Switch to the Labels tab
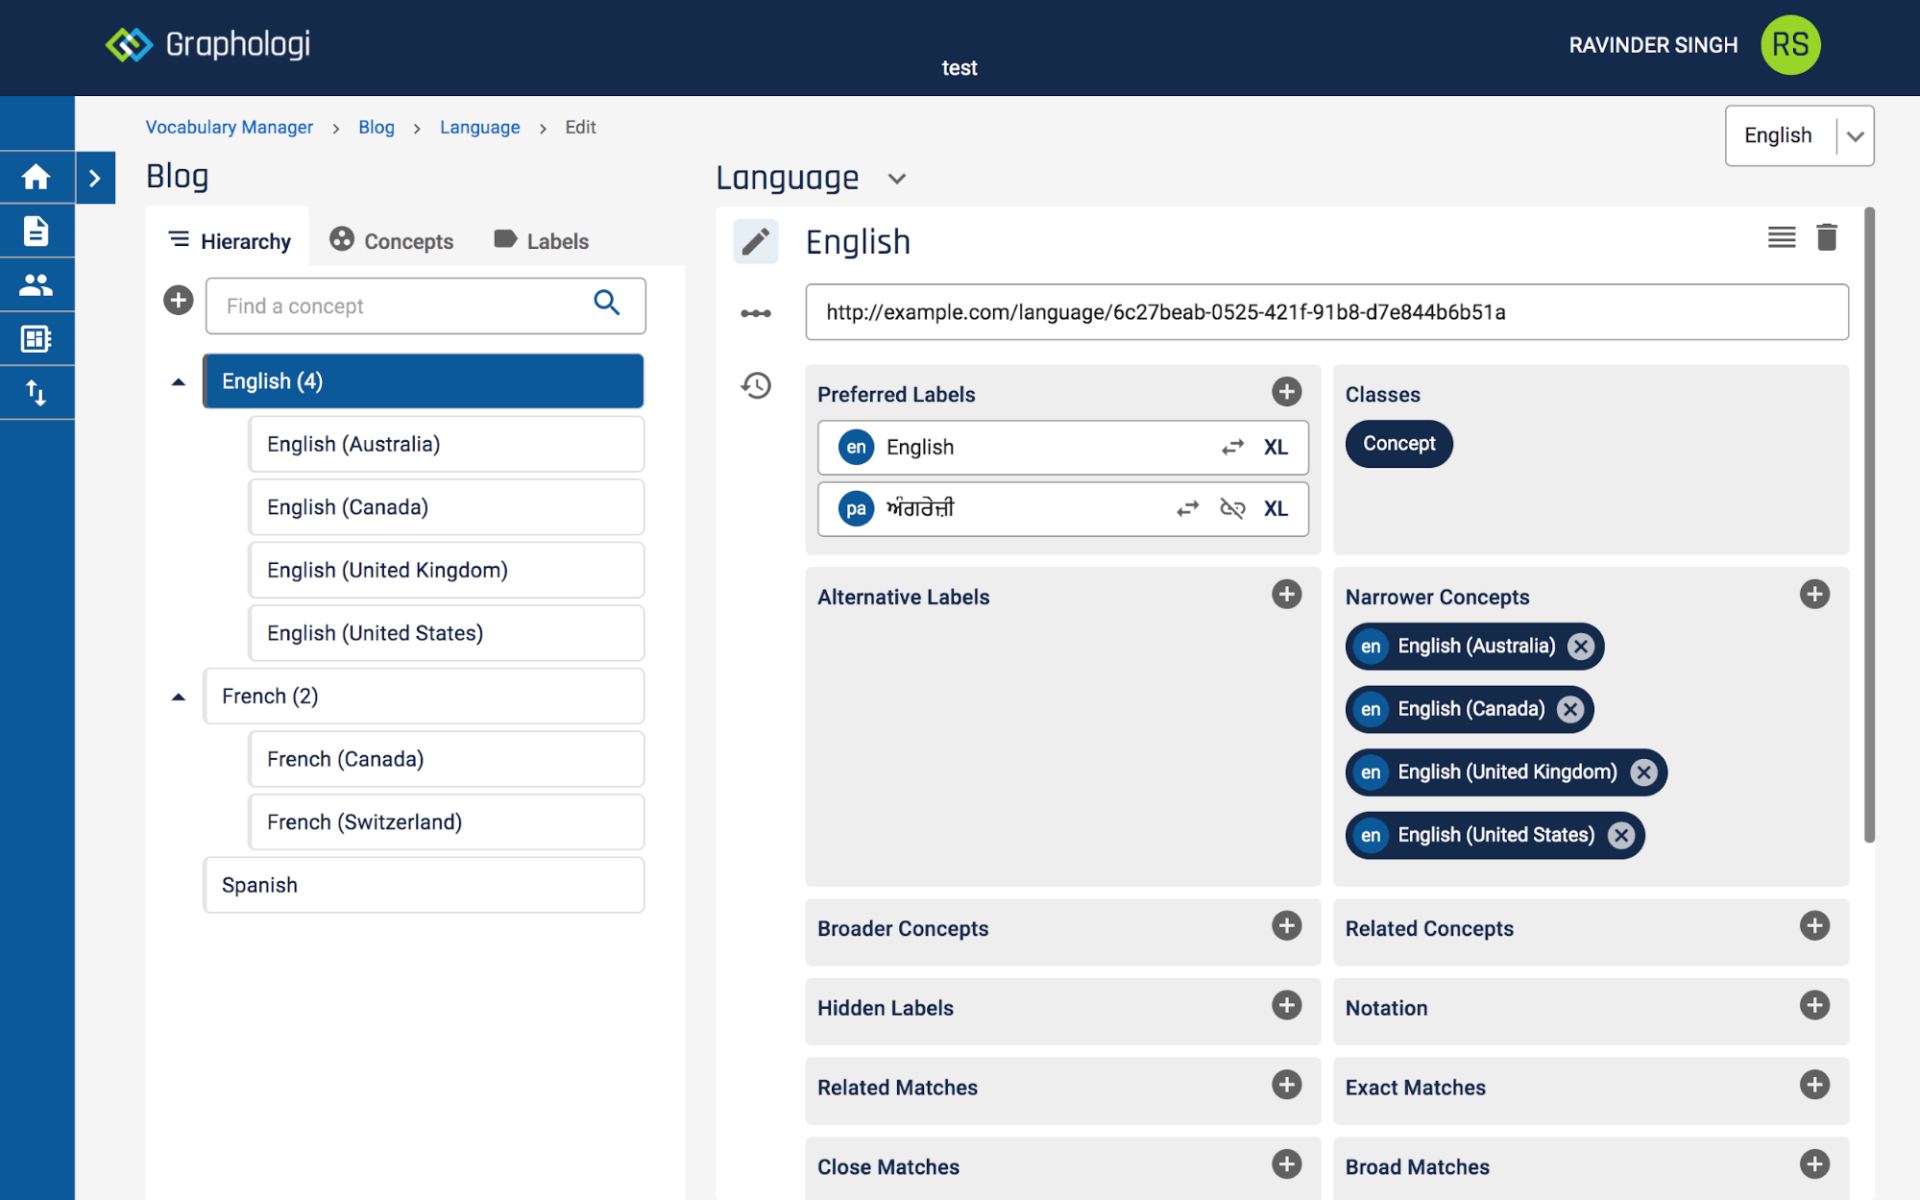This screenshot has height=1200, width=1920. [541, 241]
